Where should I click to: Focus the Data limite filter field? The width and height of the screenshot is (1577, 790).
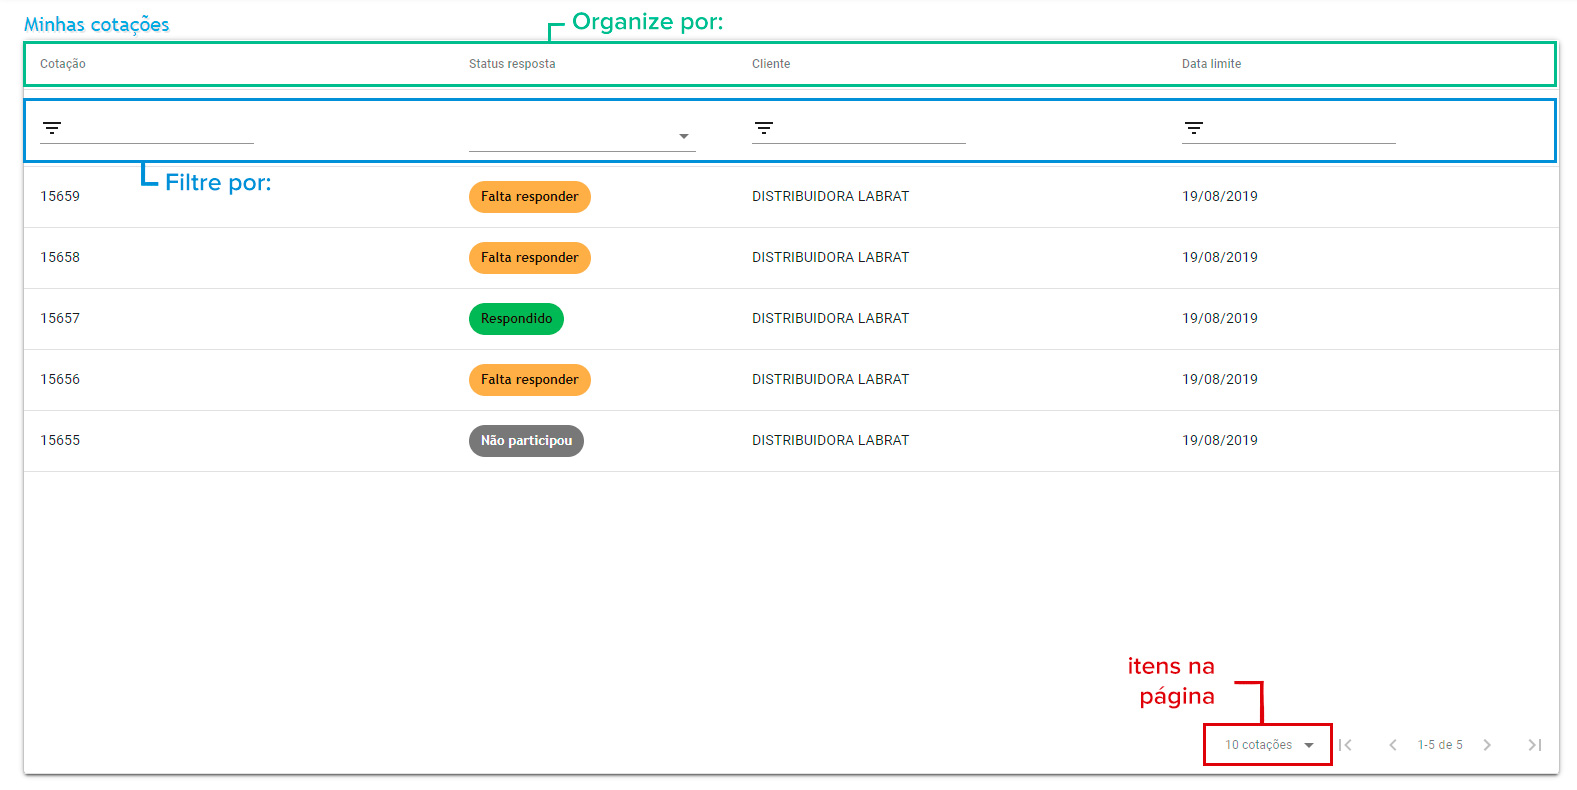coord(1300,128)
